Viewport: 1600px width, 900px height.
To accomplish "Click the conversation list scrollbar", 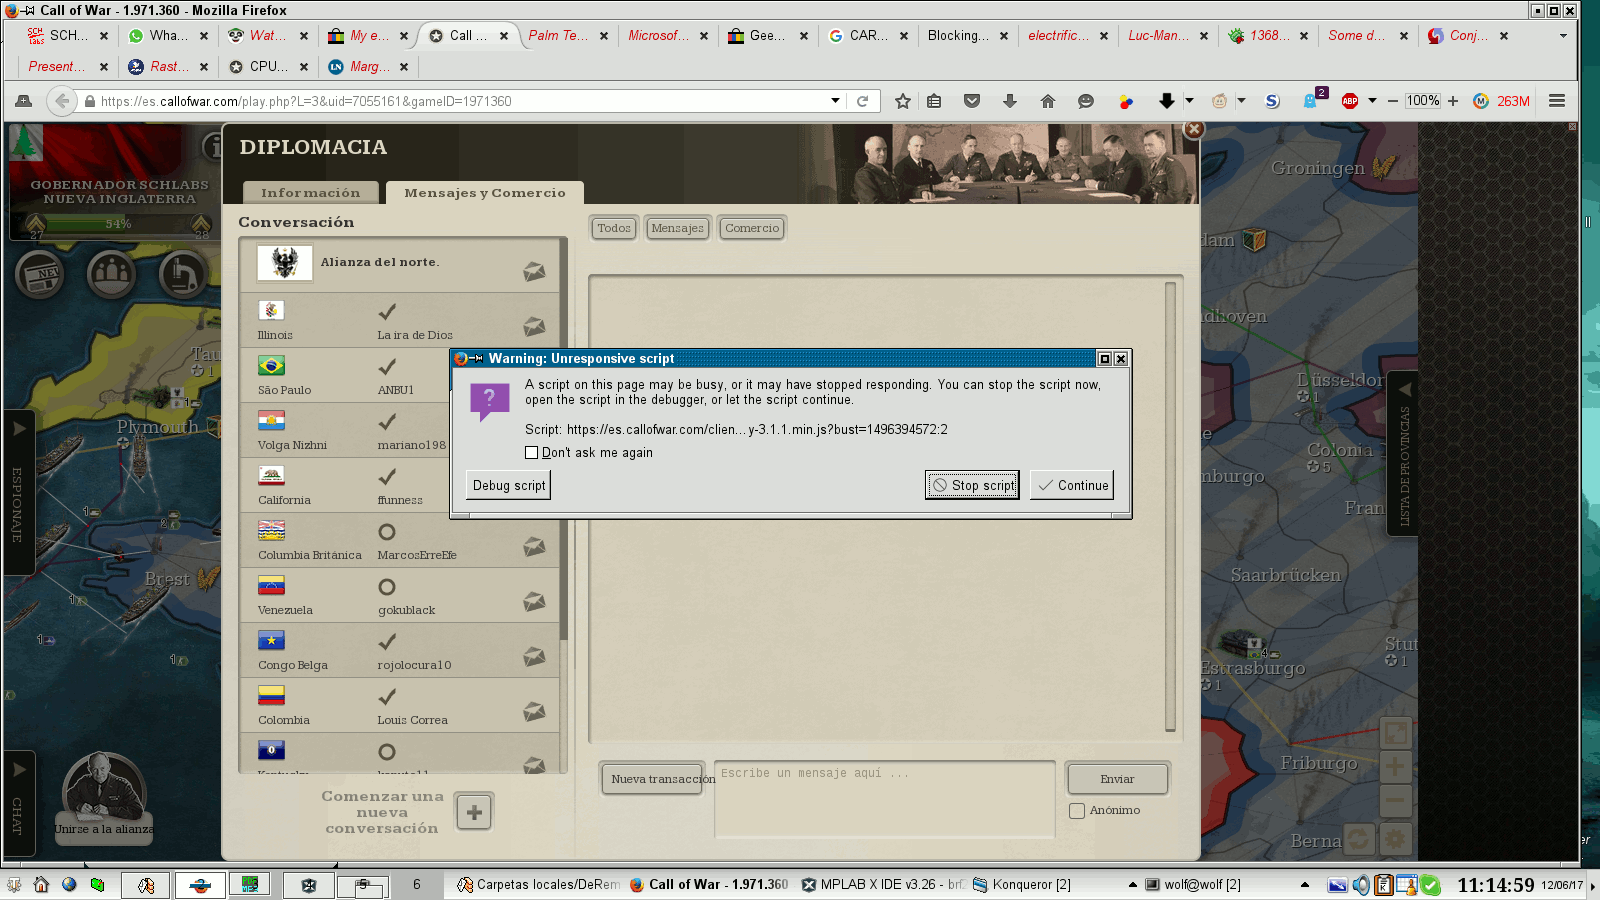I will (563, 440).
